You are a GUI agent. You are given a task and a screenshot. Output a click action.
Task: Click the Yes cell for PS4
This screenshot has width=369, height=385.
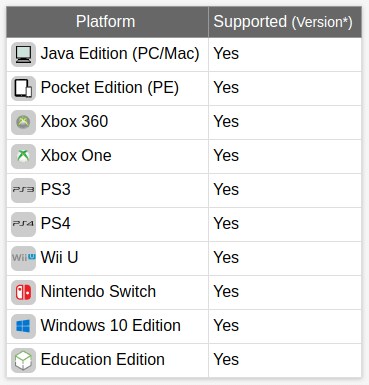pos(285,224)
